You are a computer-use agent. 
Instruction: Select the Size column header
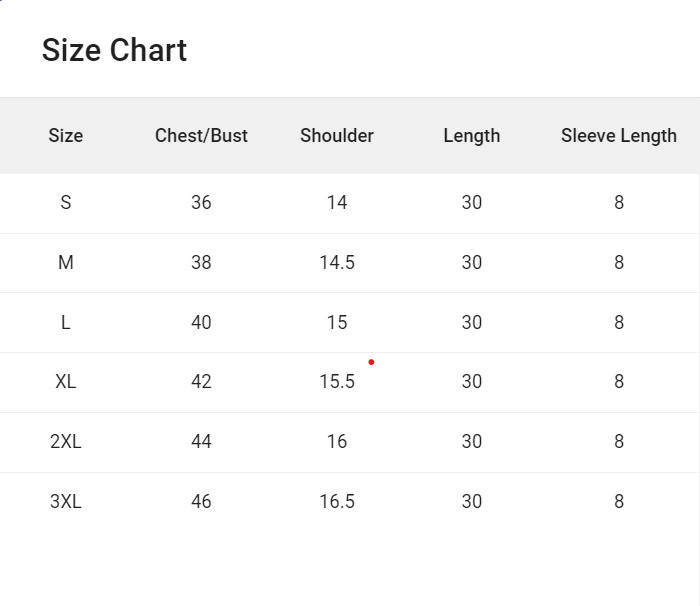point(66,136)
